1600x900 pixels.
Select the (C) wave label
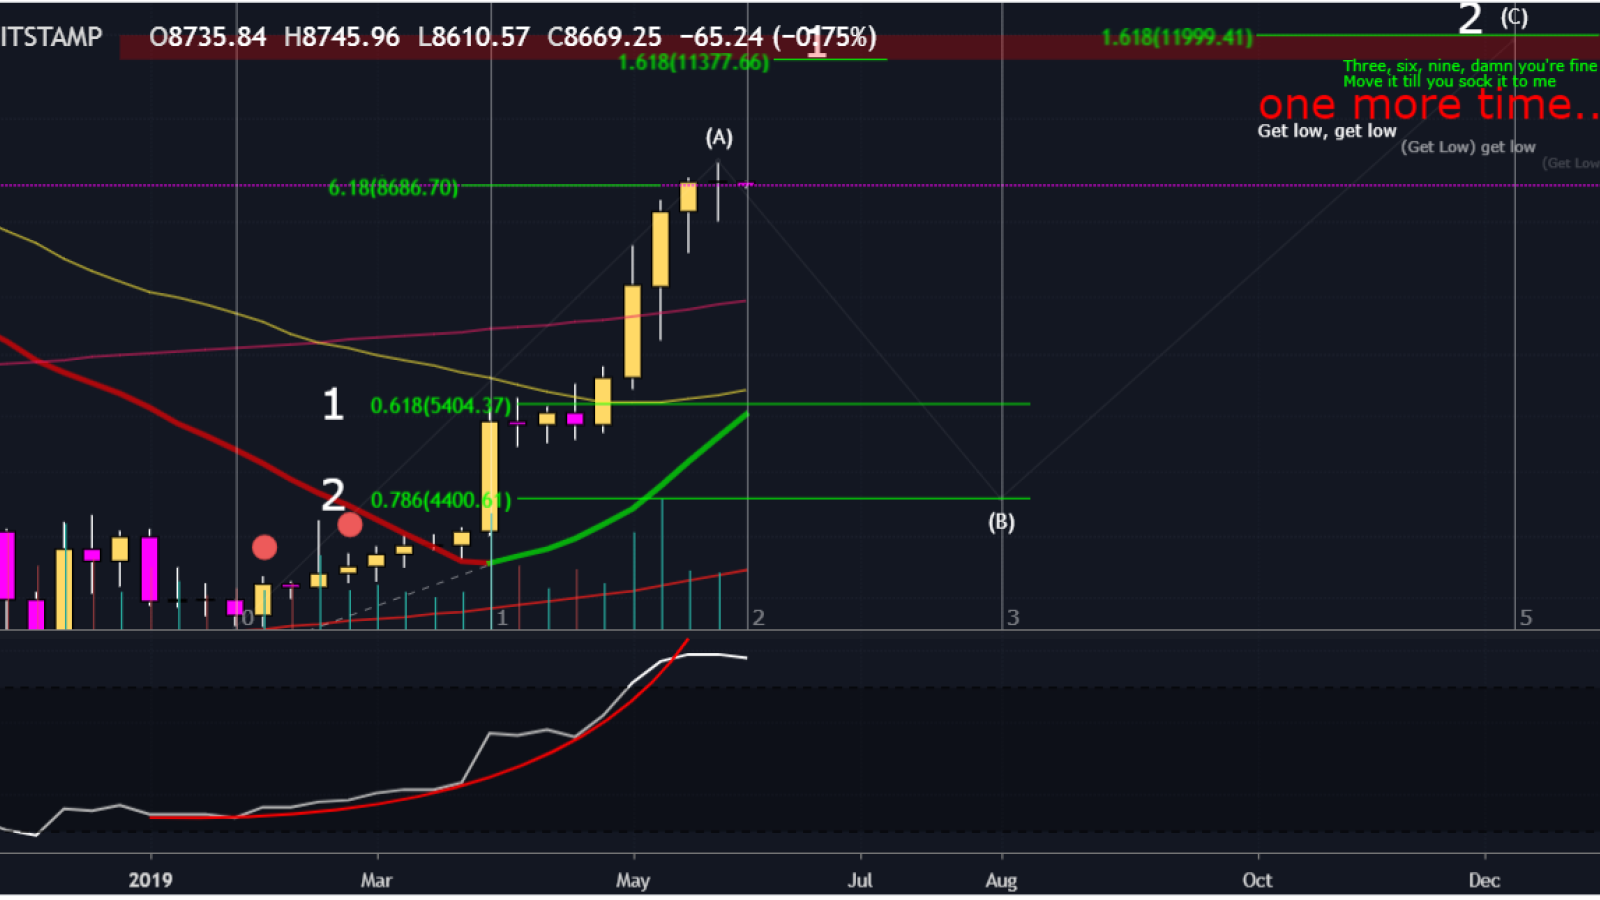[1514, 17]
